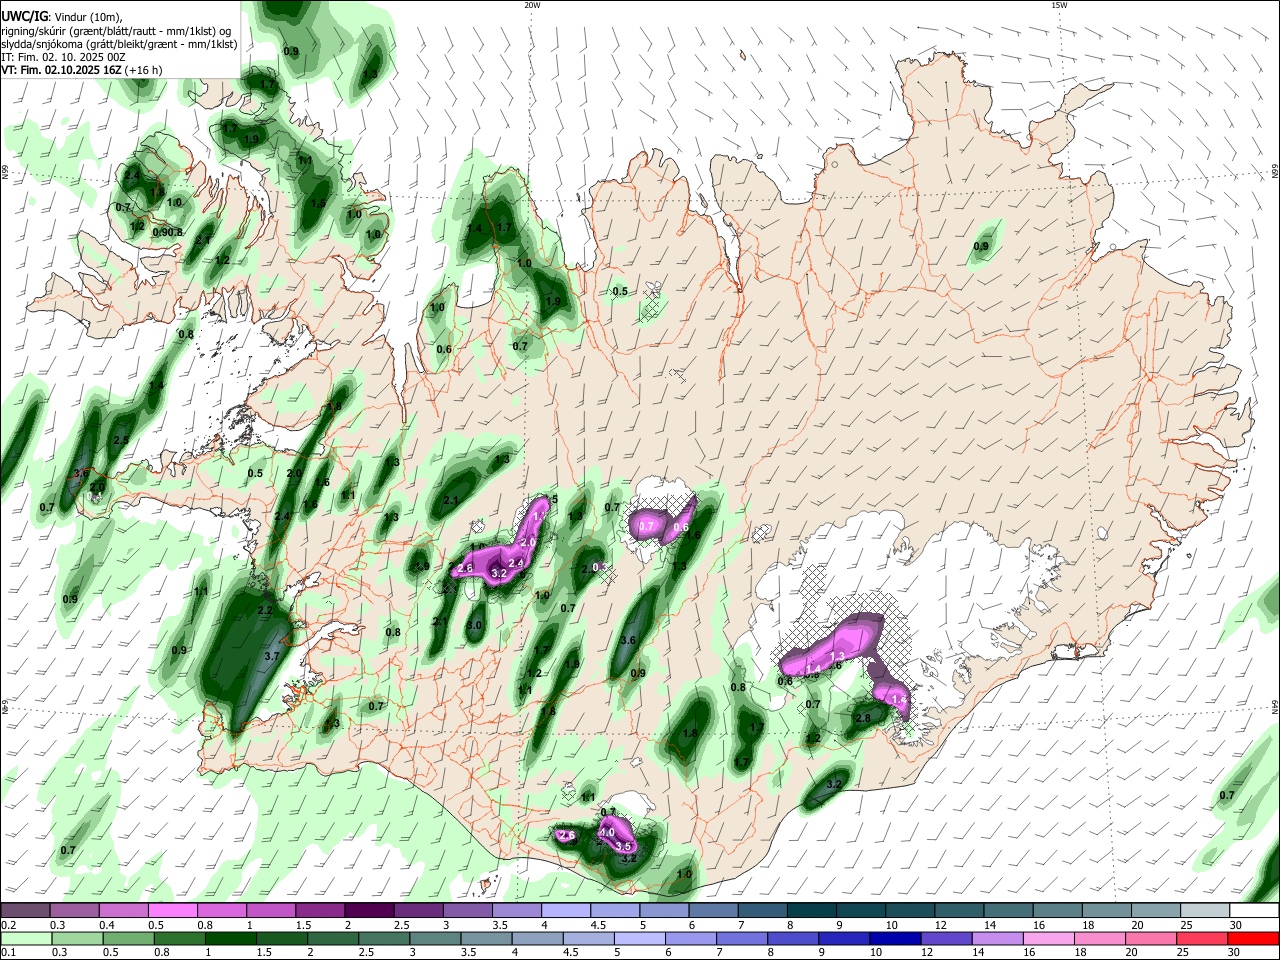Click the '3.5' value in the southern pink snow area
The height and width of the screenshot is (960, 1280).
(x=623, y=847)
